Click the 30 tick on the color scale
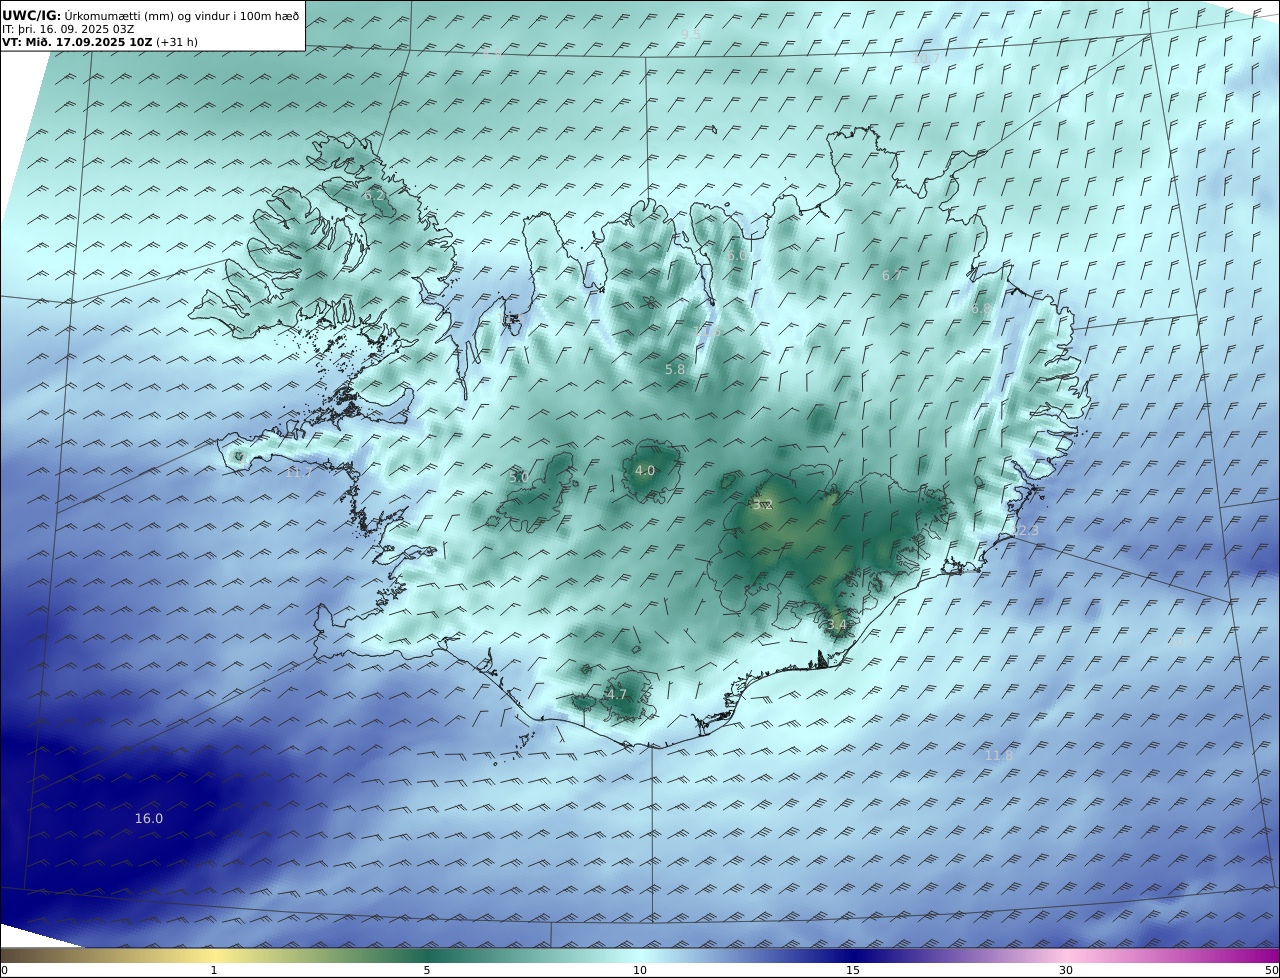1280x978 pixels. pyautogui.click(x=1066, y=970)
